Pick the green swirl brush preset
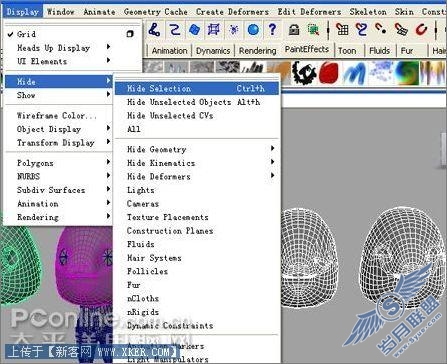 [406, 73]
